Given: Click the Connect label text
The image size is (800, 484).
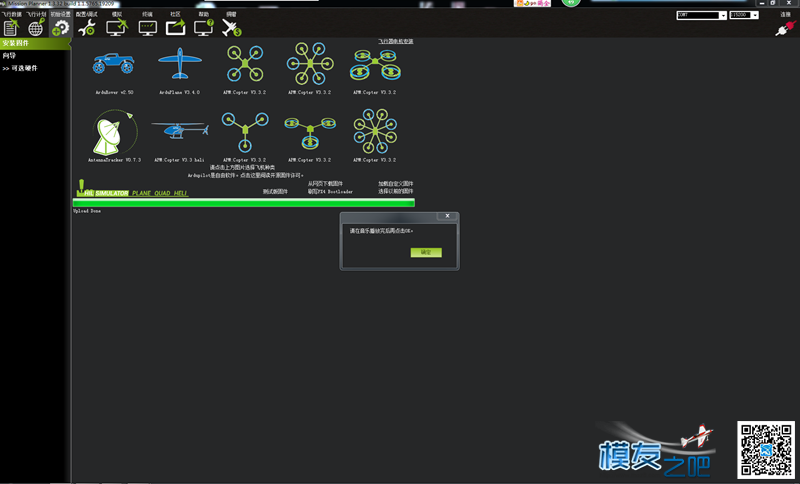Looking at the screenshot, I should click(x=786, y=15).
